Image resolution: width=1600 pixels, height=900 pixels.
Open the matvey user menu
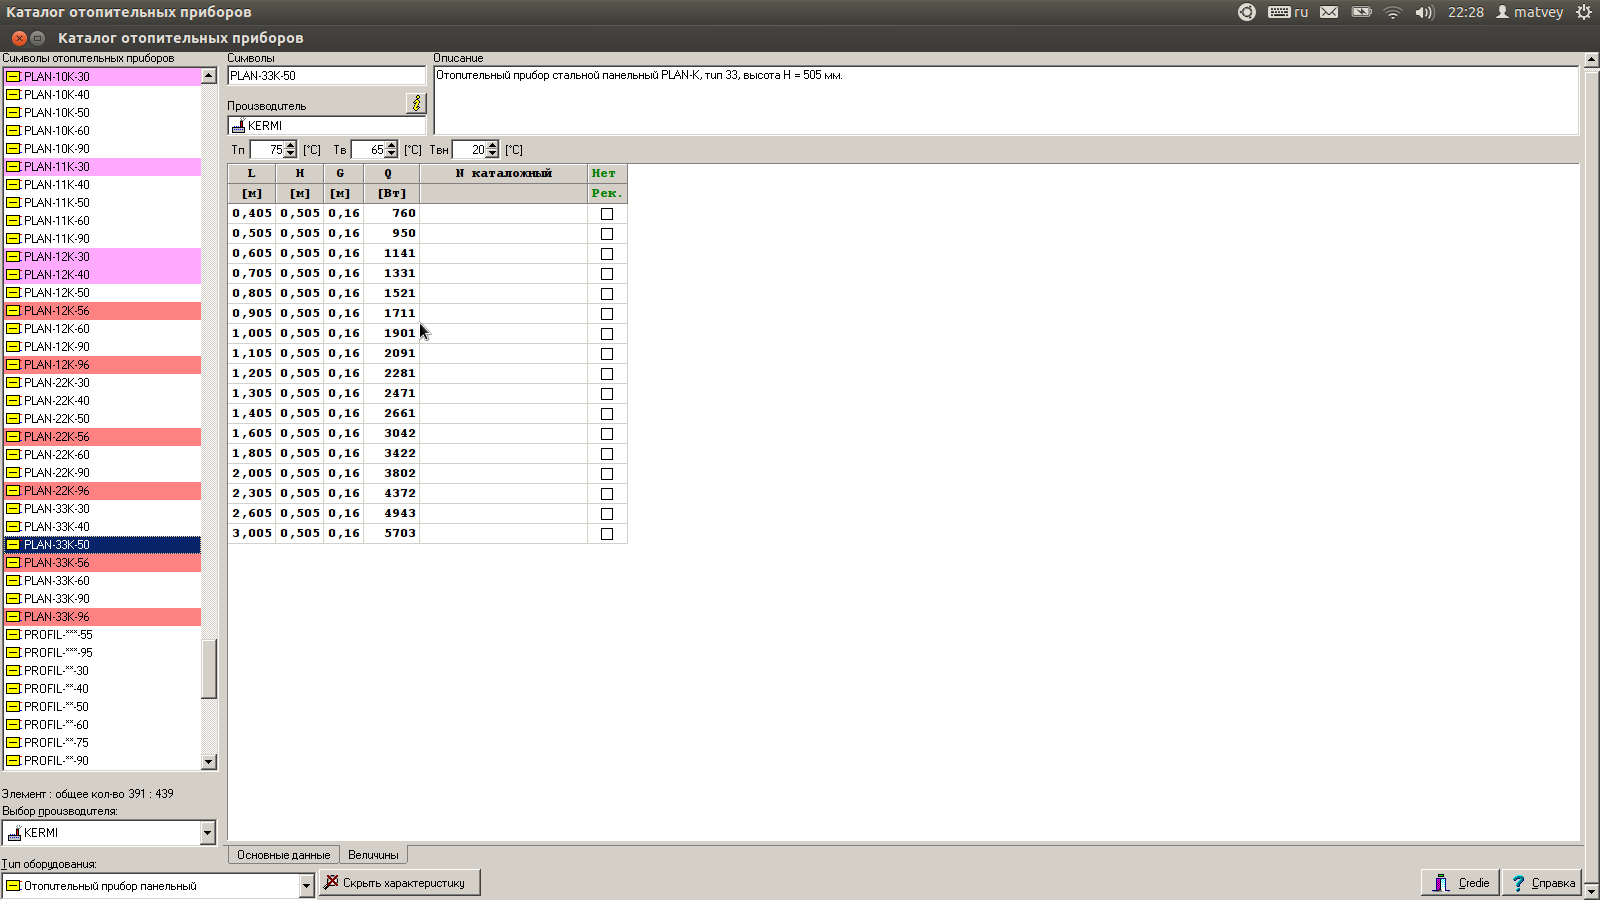pyautogui.click(x=1530, y=12)
